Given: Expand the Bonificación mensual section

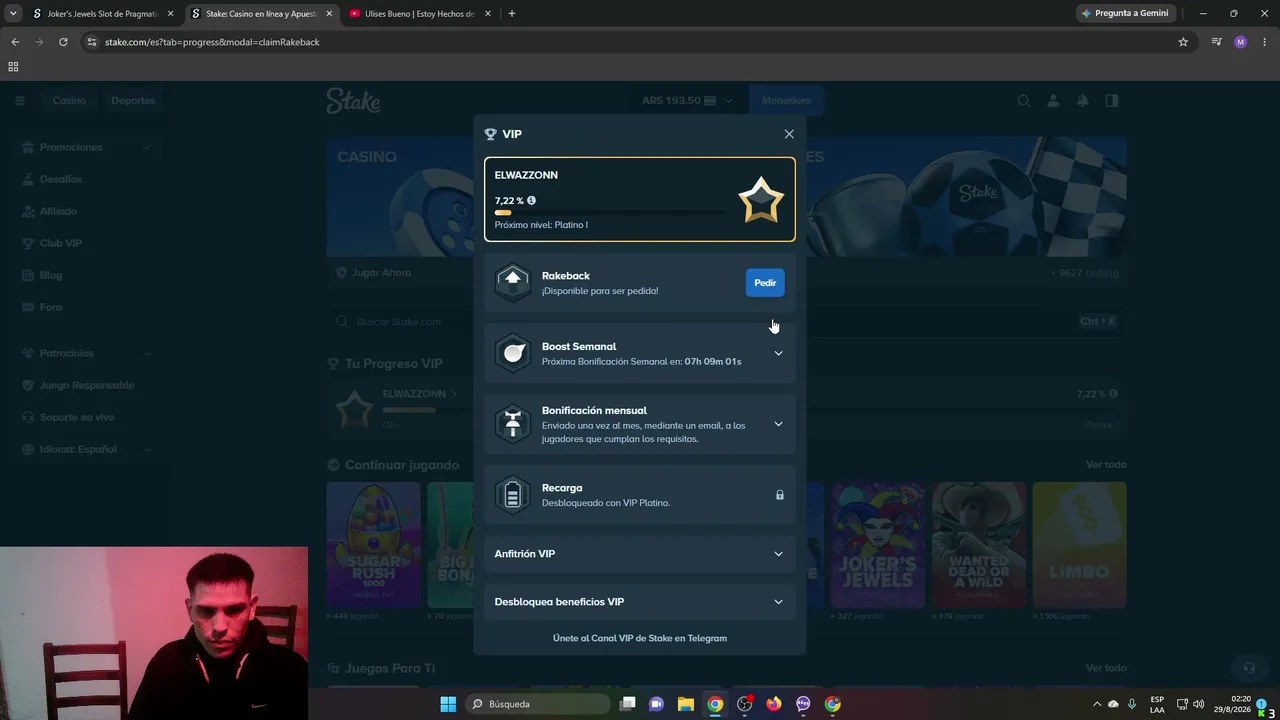Looking at the screenshot, I should click(x=779, y=424).
